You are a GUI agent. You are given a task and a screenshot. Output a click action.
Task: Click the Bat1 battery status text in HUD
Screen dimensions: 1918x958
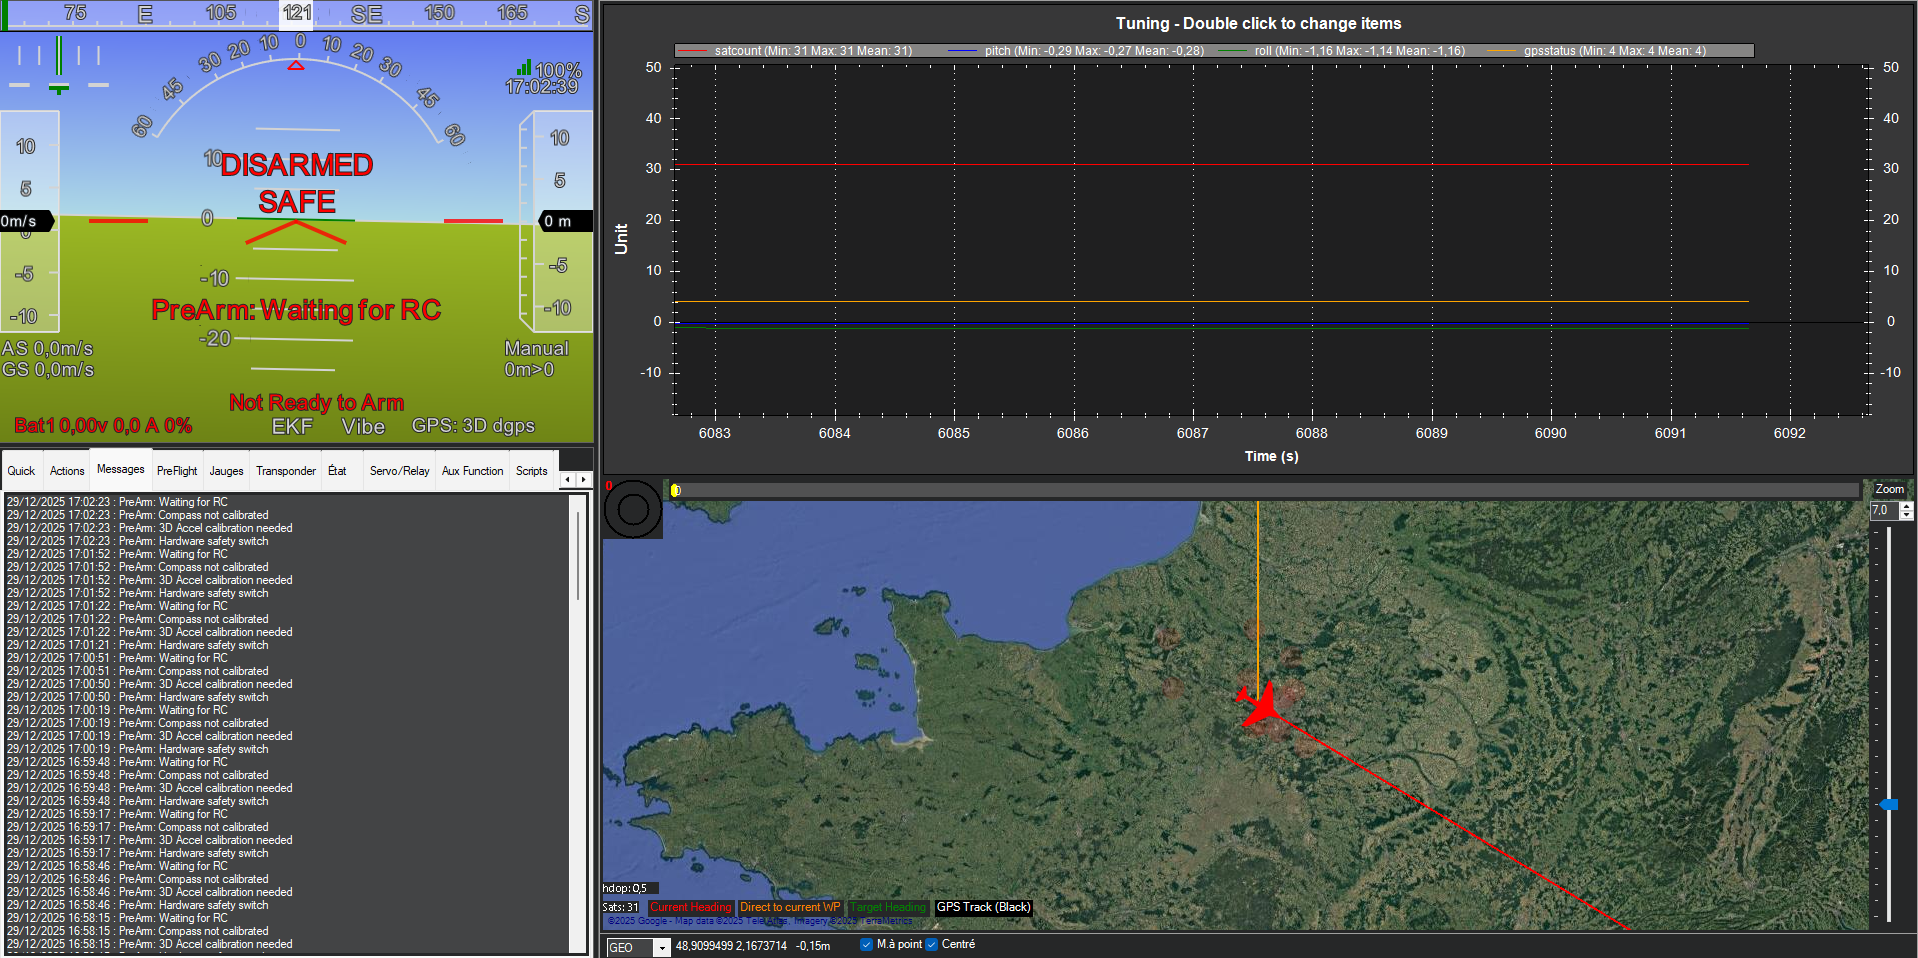pyautogui.click(x=103, y=426)
